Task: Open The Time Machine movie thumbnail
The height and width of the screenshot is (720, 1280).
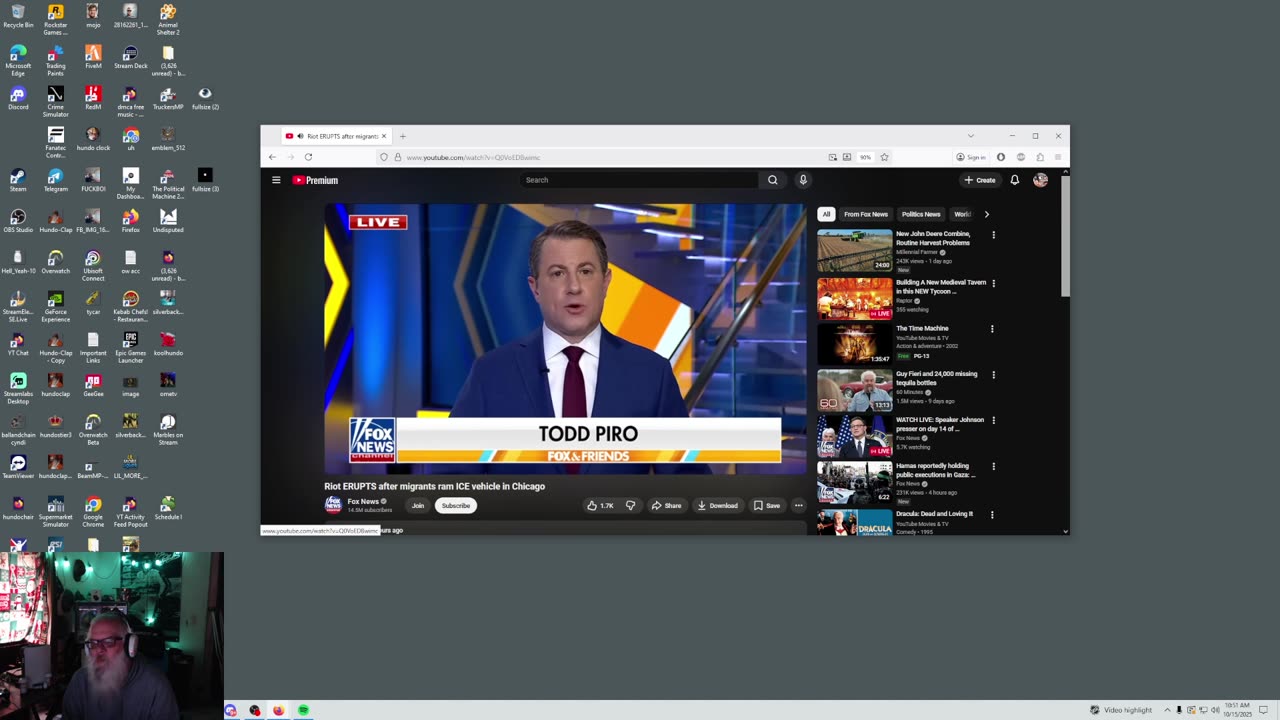Action: click(x=854, y=343)
